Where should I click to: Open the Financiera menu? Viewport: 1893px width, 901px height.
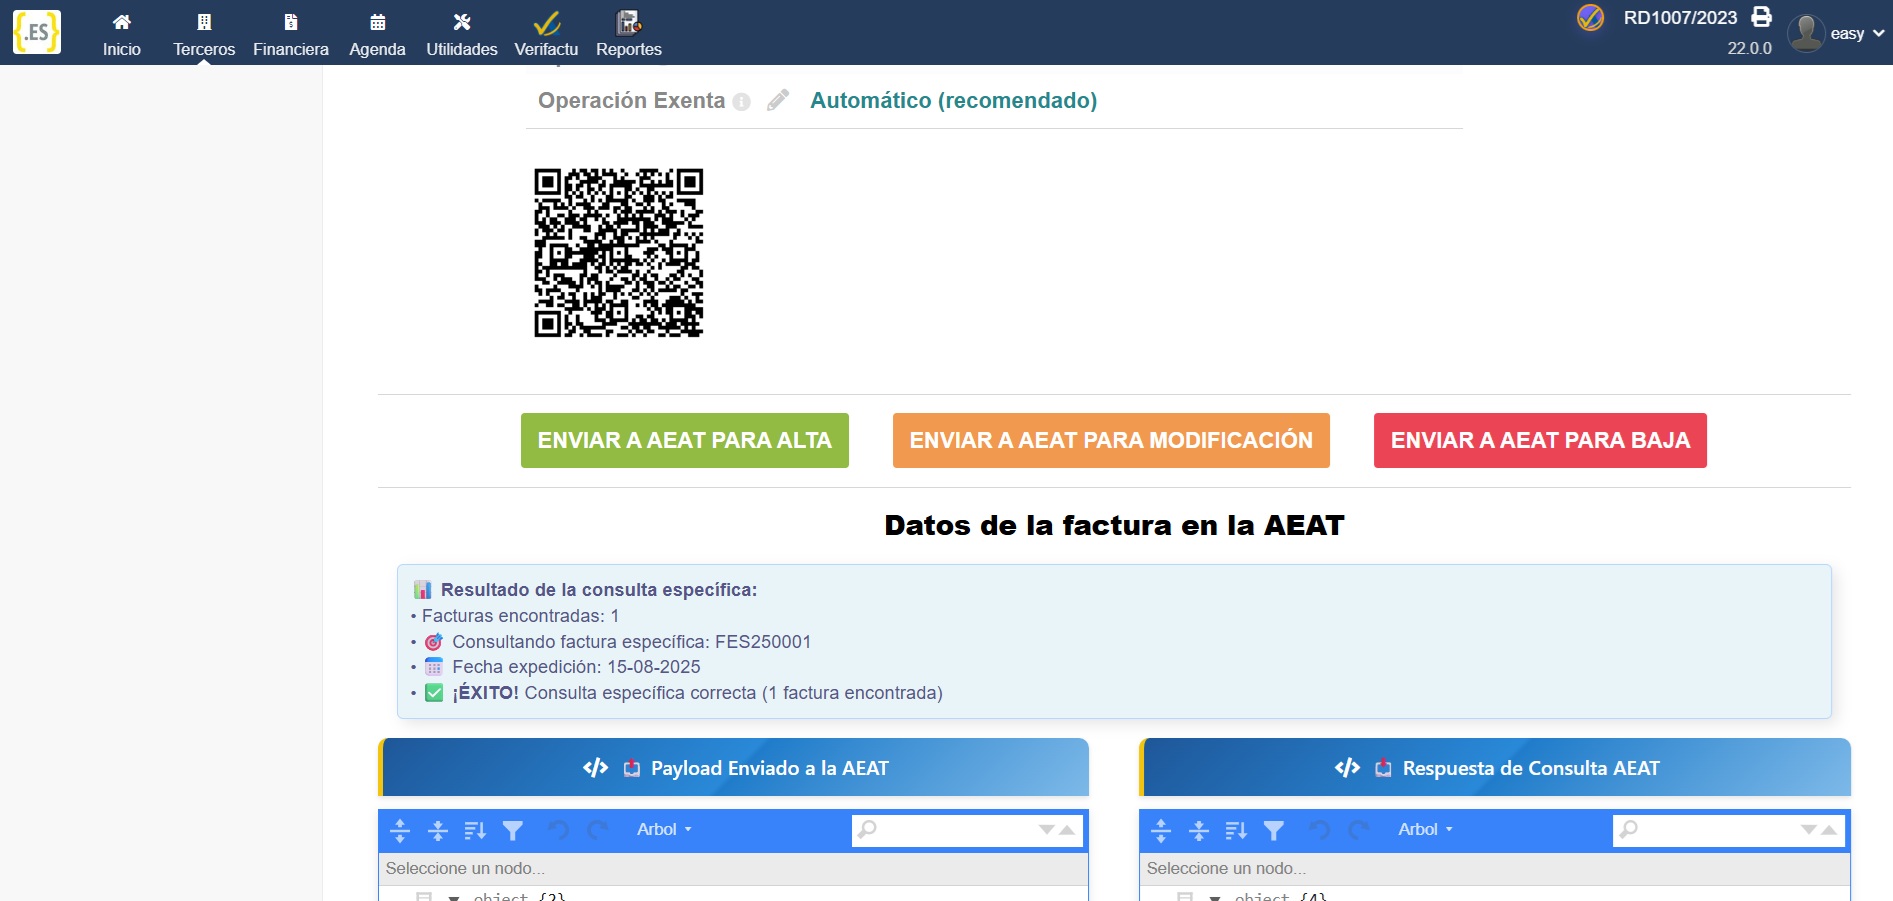click(291, 34)
